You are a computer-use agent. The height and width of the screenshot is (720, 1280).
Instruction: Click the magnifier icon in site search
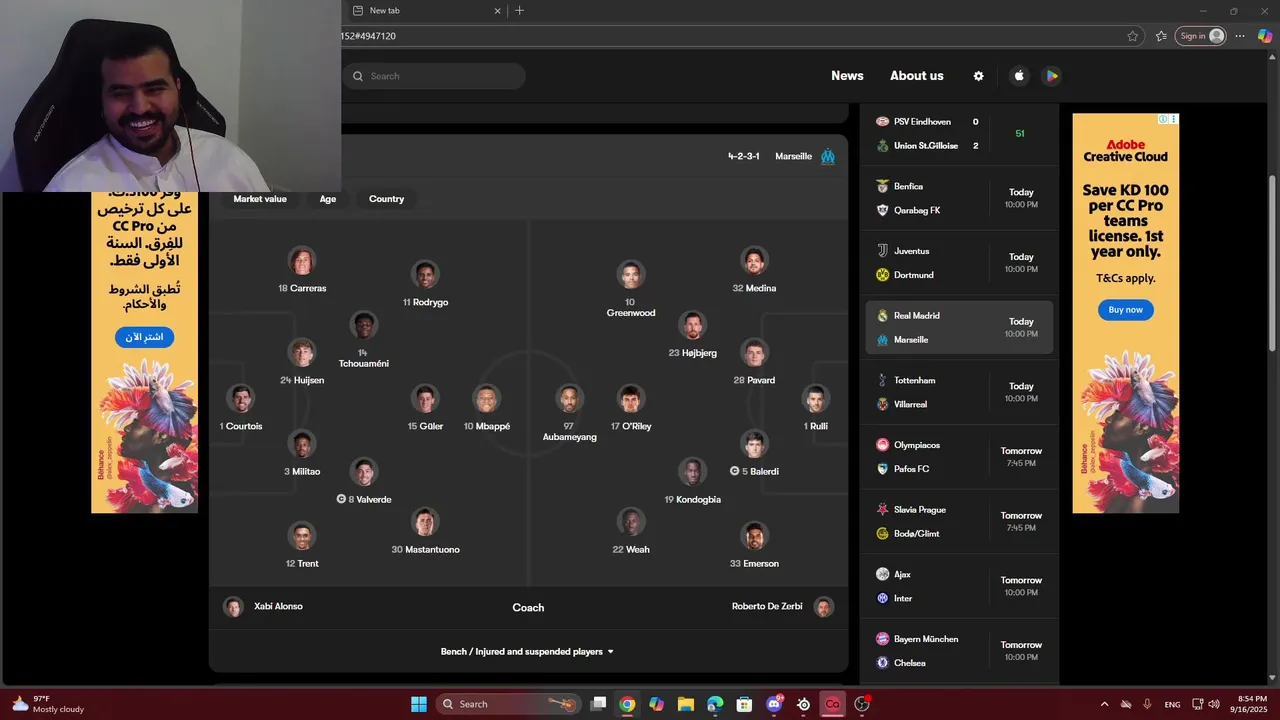click(x=358, y=76)
